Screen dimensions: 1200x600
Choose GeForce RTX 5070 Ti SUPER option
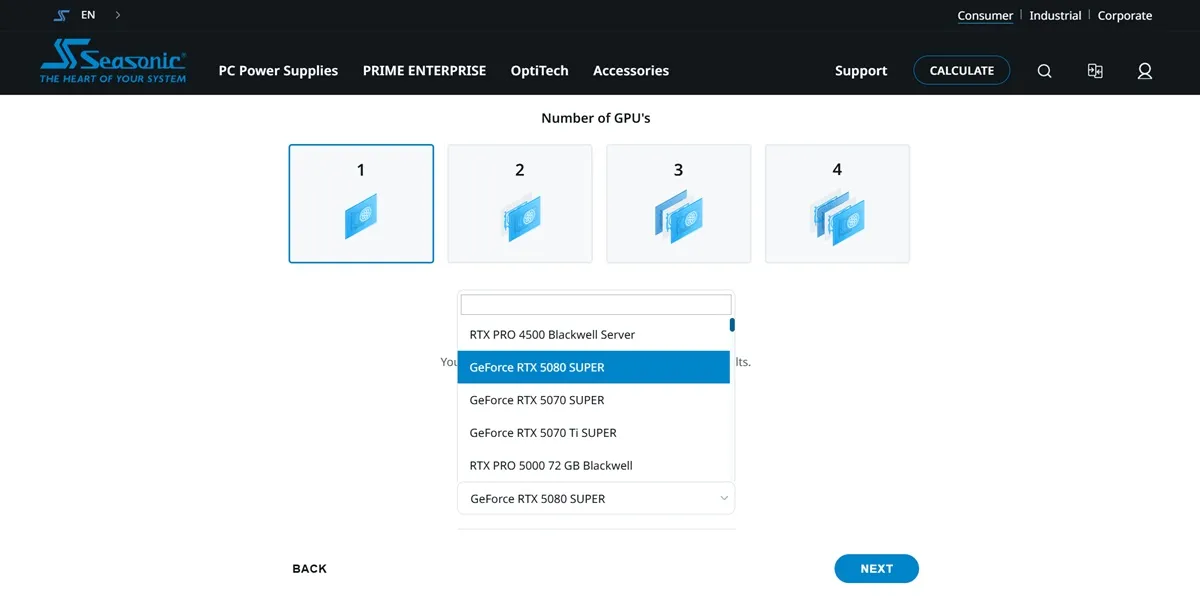594,433
